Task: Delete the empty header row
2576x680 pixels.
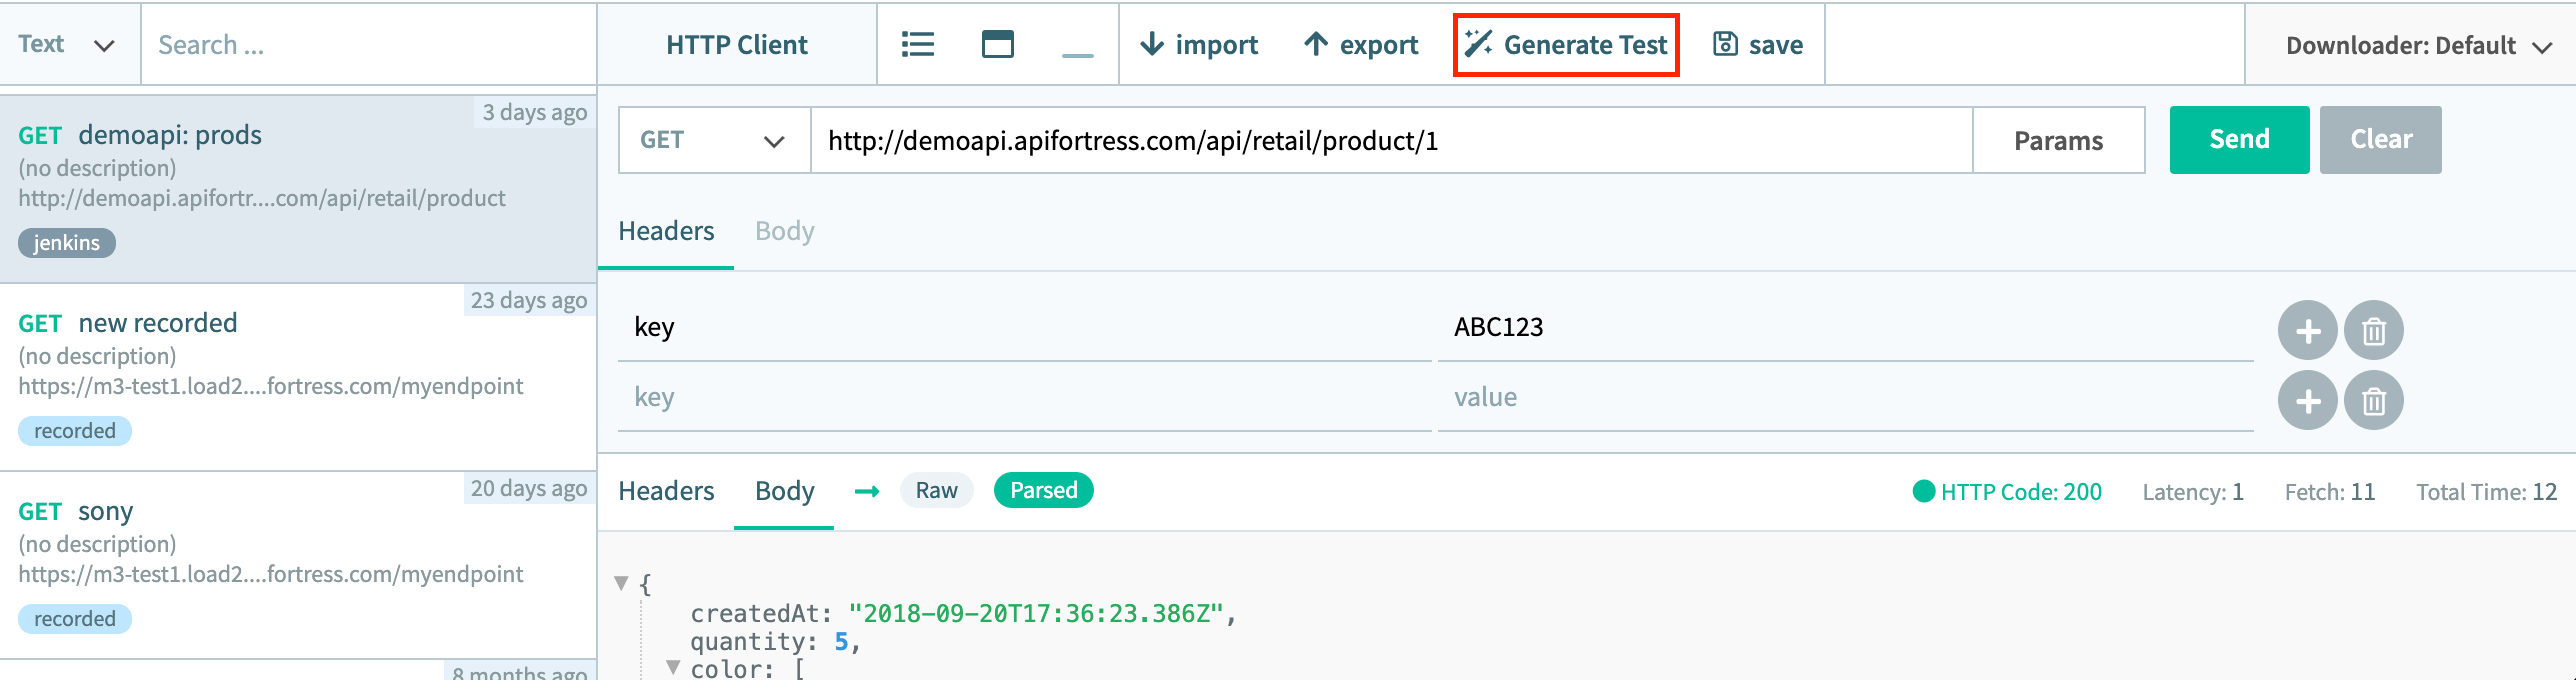Action: coord(2373,401)
